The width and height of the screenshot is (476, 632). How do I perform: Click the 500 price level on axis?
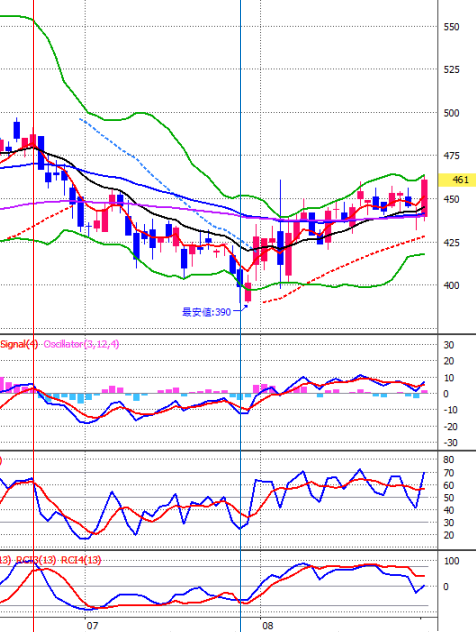click(451, 113)
